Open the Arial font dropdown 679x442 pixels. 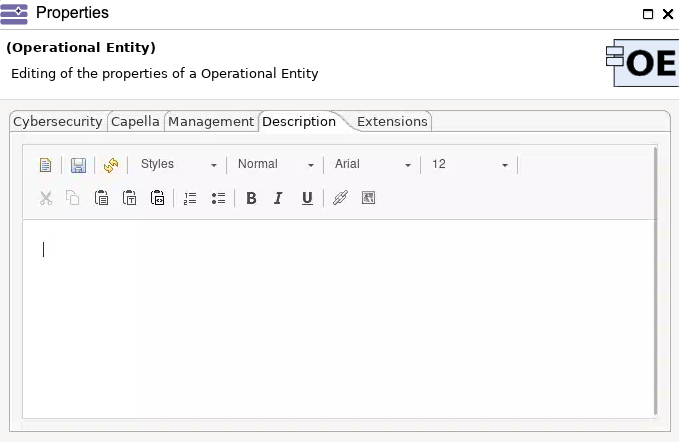(x=372, y=165)
